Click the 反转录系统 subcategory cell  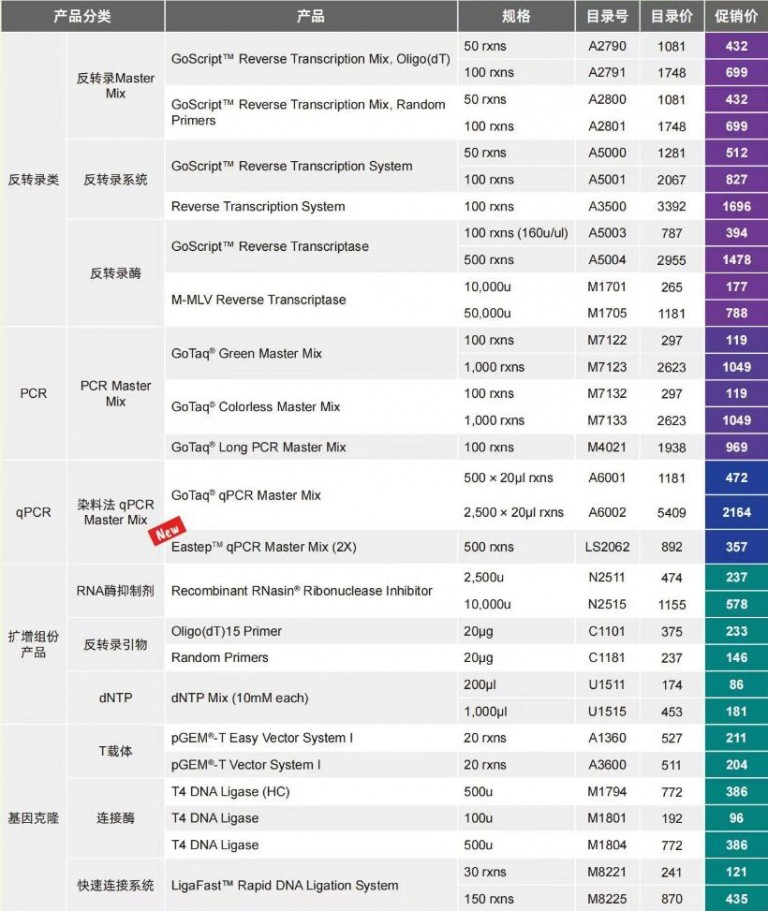[115, 180]
